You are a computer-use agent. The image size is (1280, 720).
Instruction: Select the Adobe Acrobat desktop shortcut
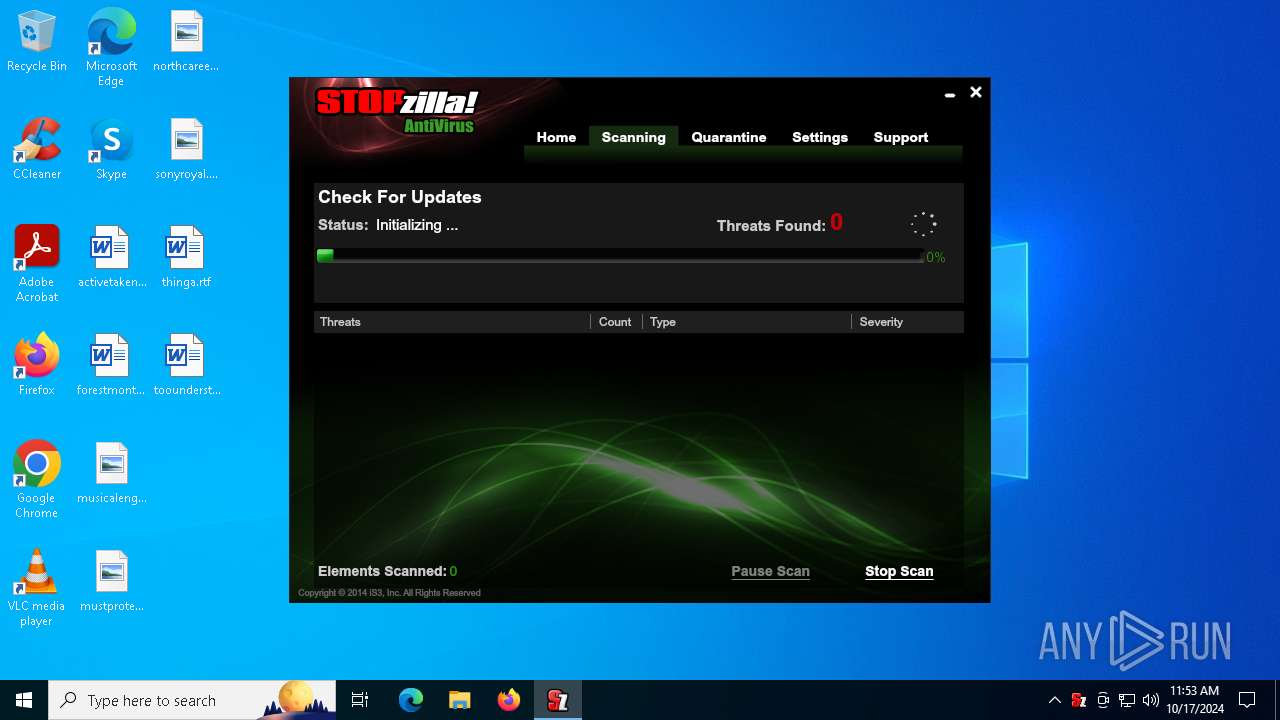pyautogui.click(x=37, y=264)
